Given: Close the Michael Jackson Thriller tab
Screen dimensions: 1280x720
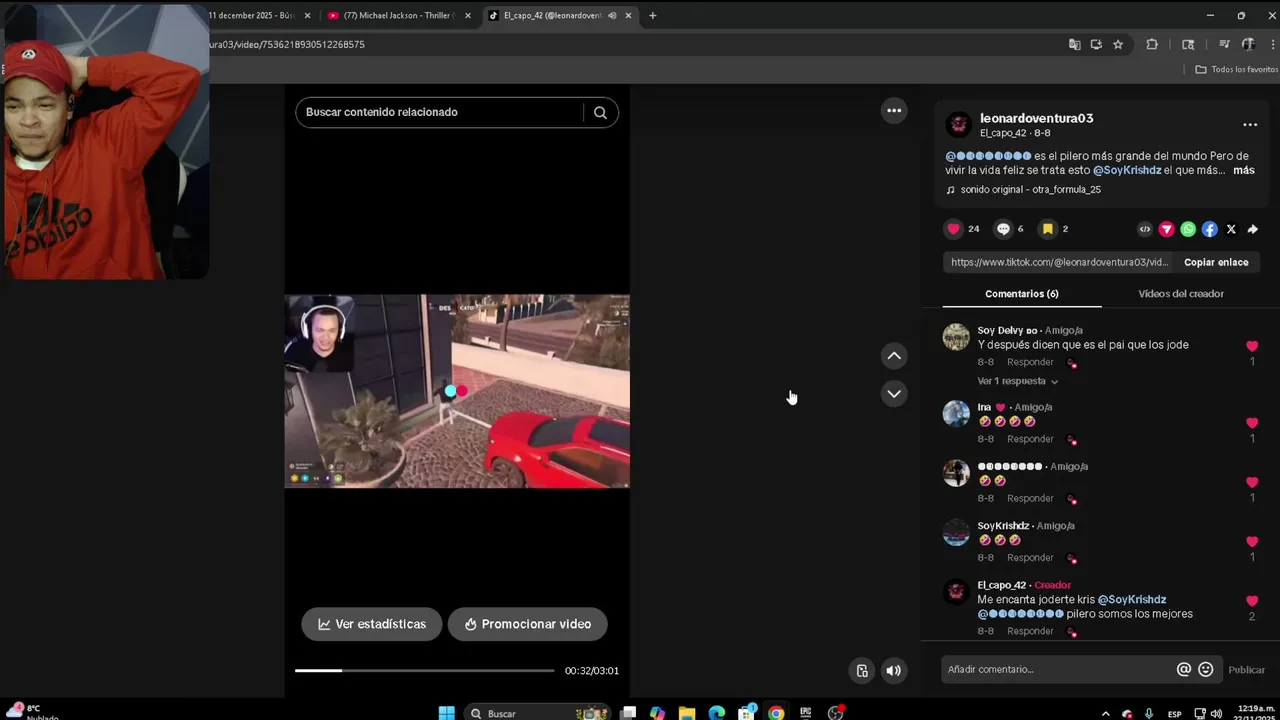Looking at the screenshot, I should click(467, 16).
